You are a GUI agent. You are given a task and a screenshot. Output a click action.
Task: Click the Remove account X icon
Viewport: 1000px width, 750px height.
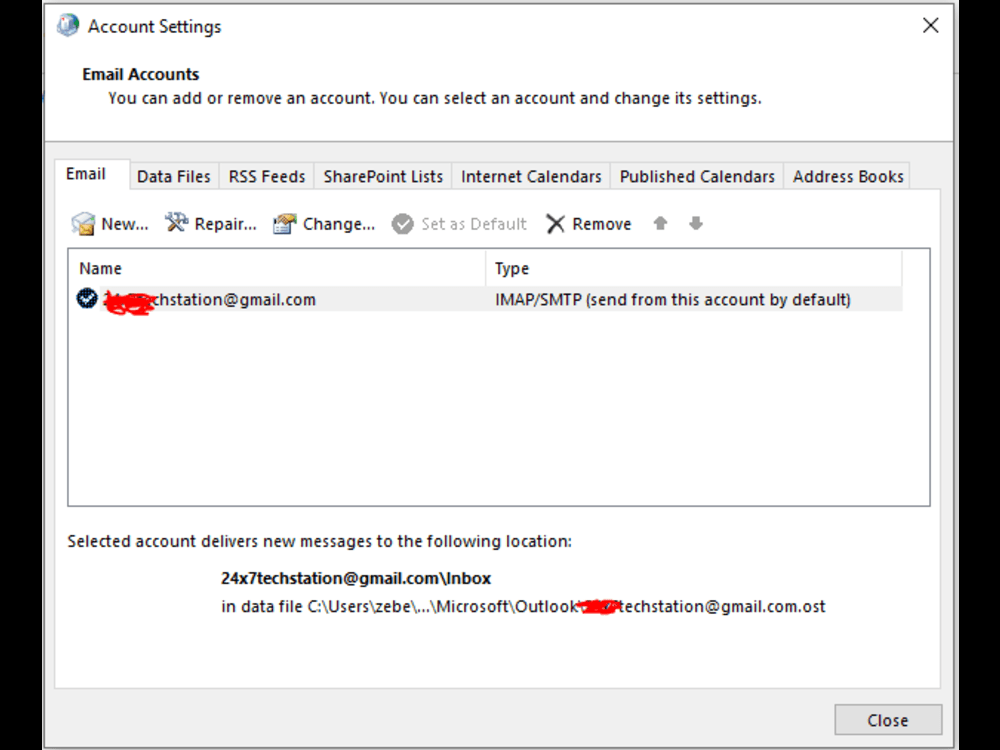(556, 223)
